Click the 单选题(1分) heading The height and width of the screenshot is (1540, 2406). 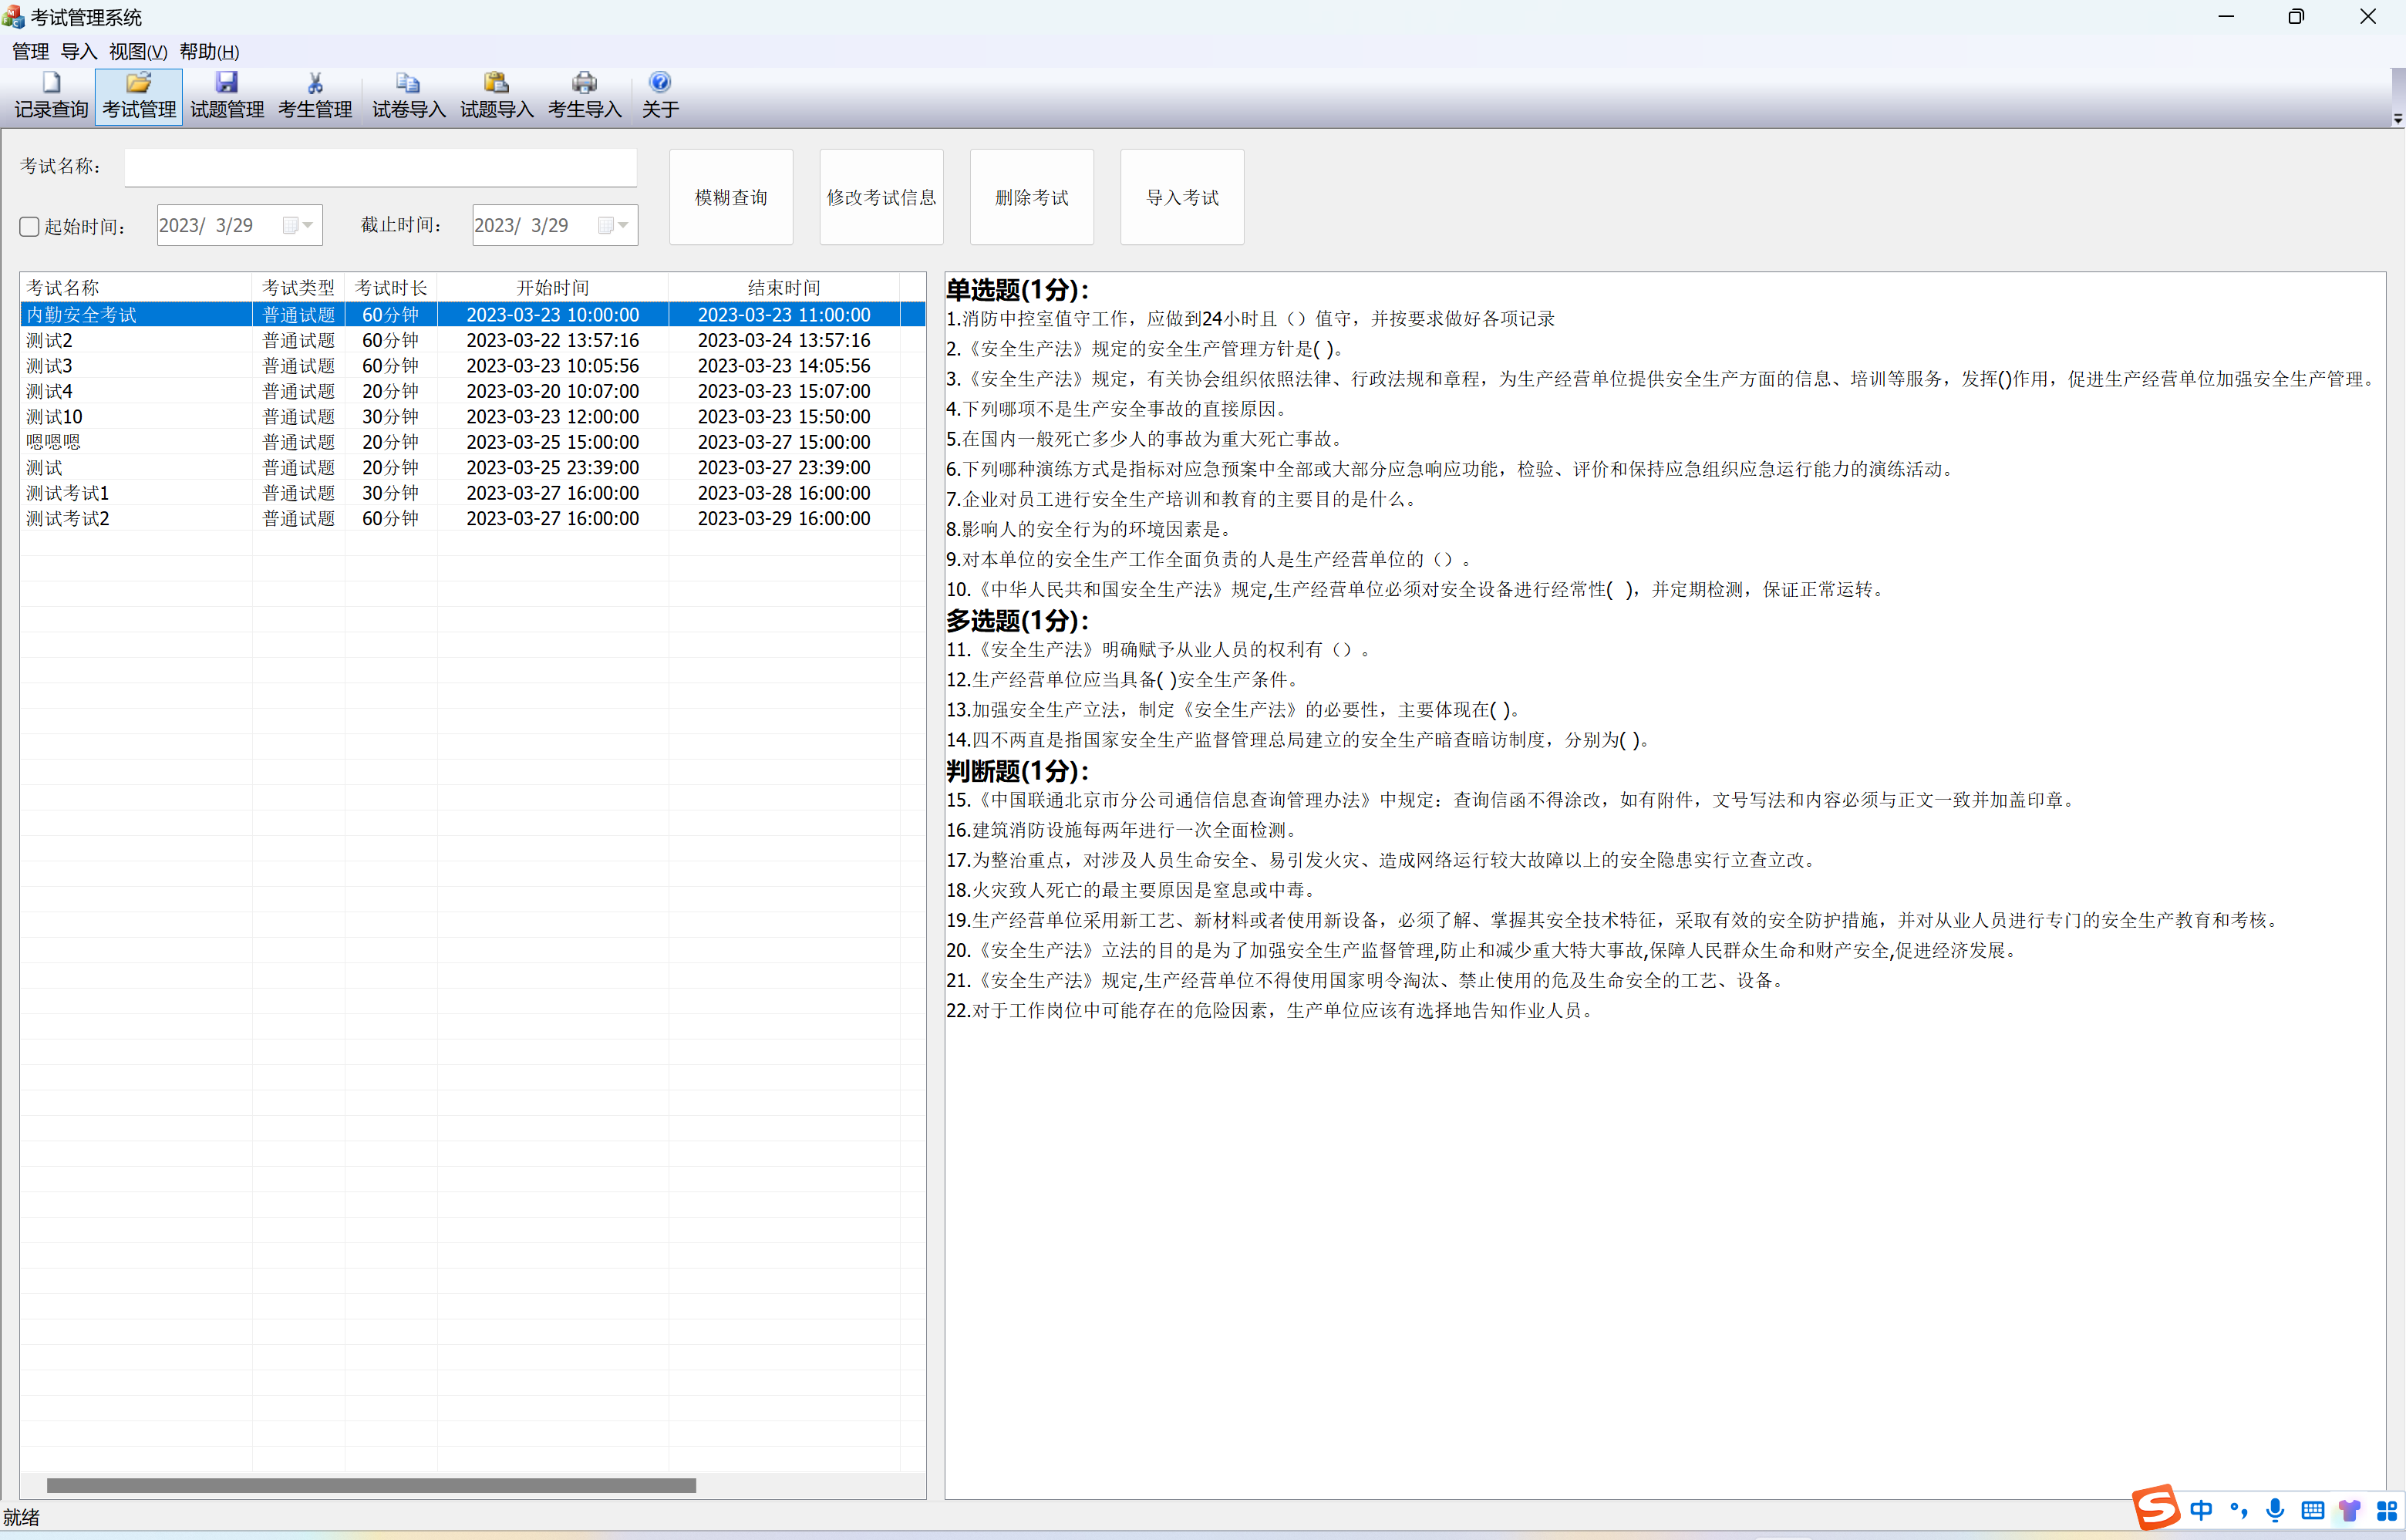1017,290
